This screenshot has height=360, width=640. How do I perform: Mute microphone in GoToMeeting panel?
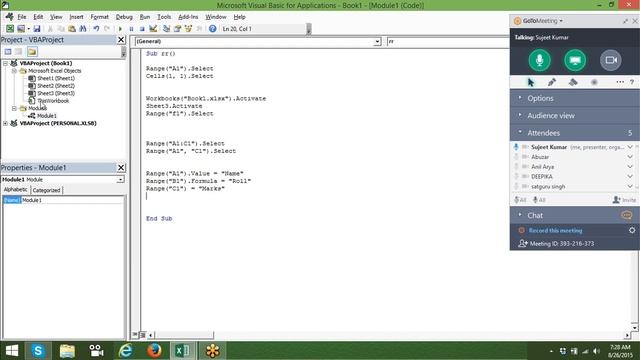click(x=540, y=60)
